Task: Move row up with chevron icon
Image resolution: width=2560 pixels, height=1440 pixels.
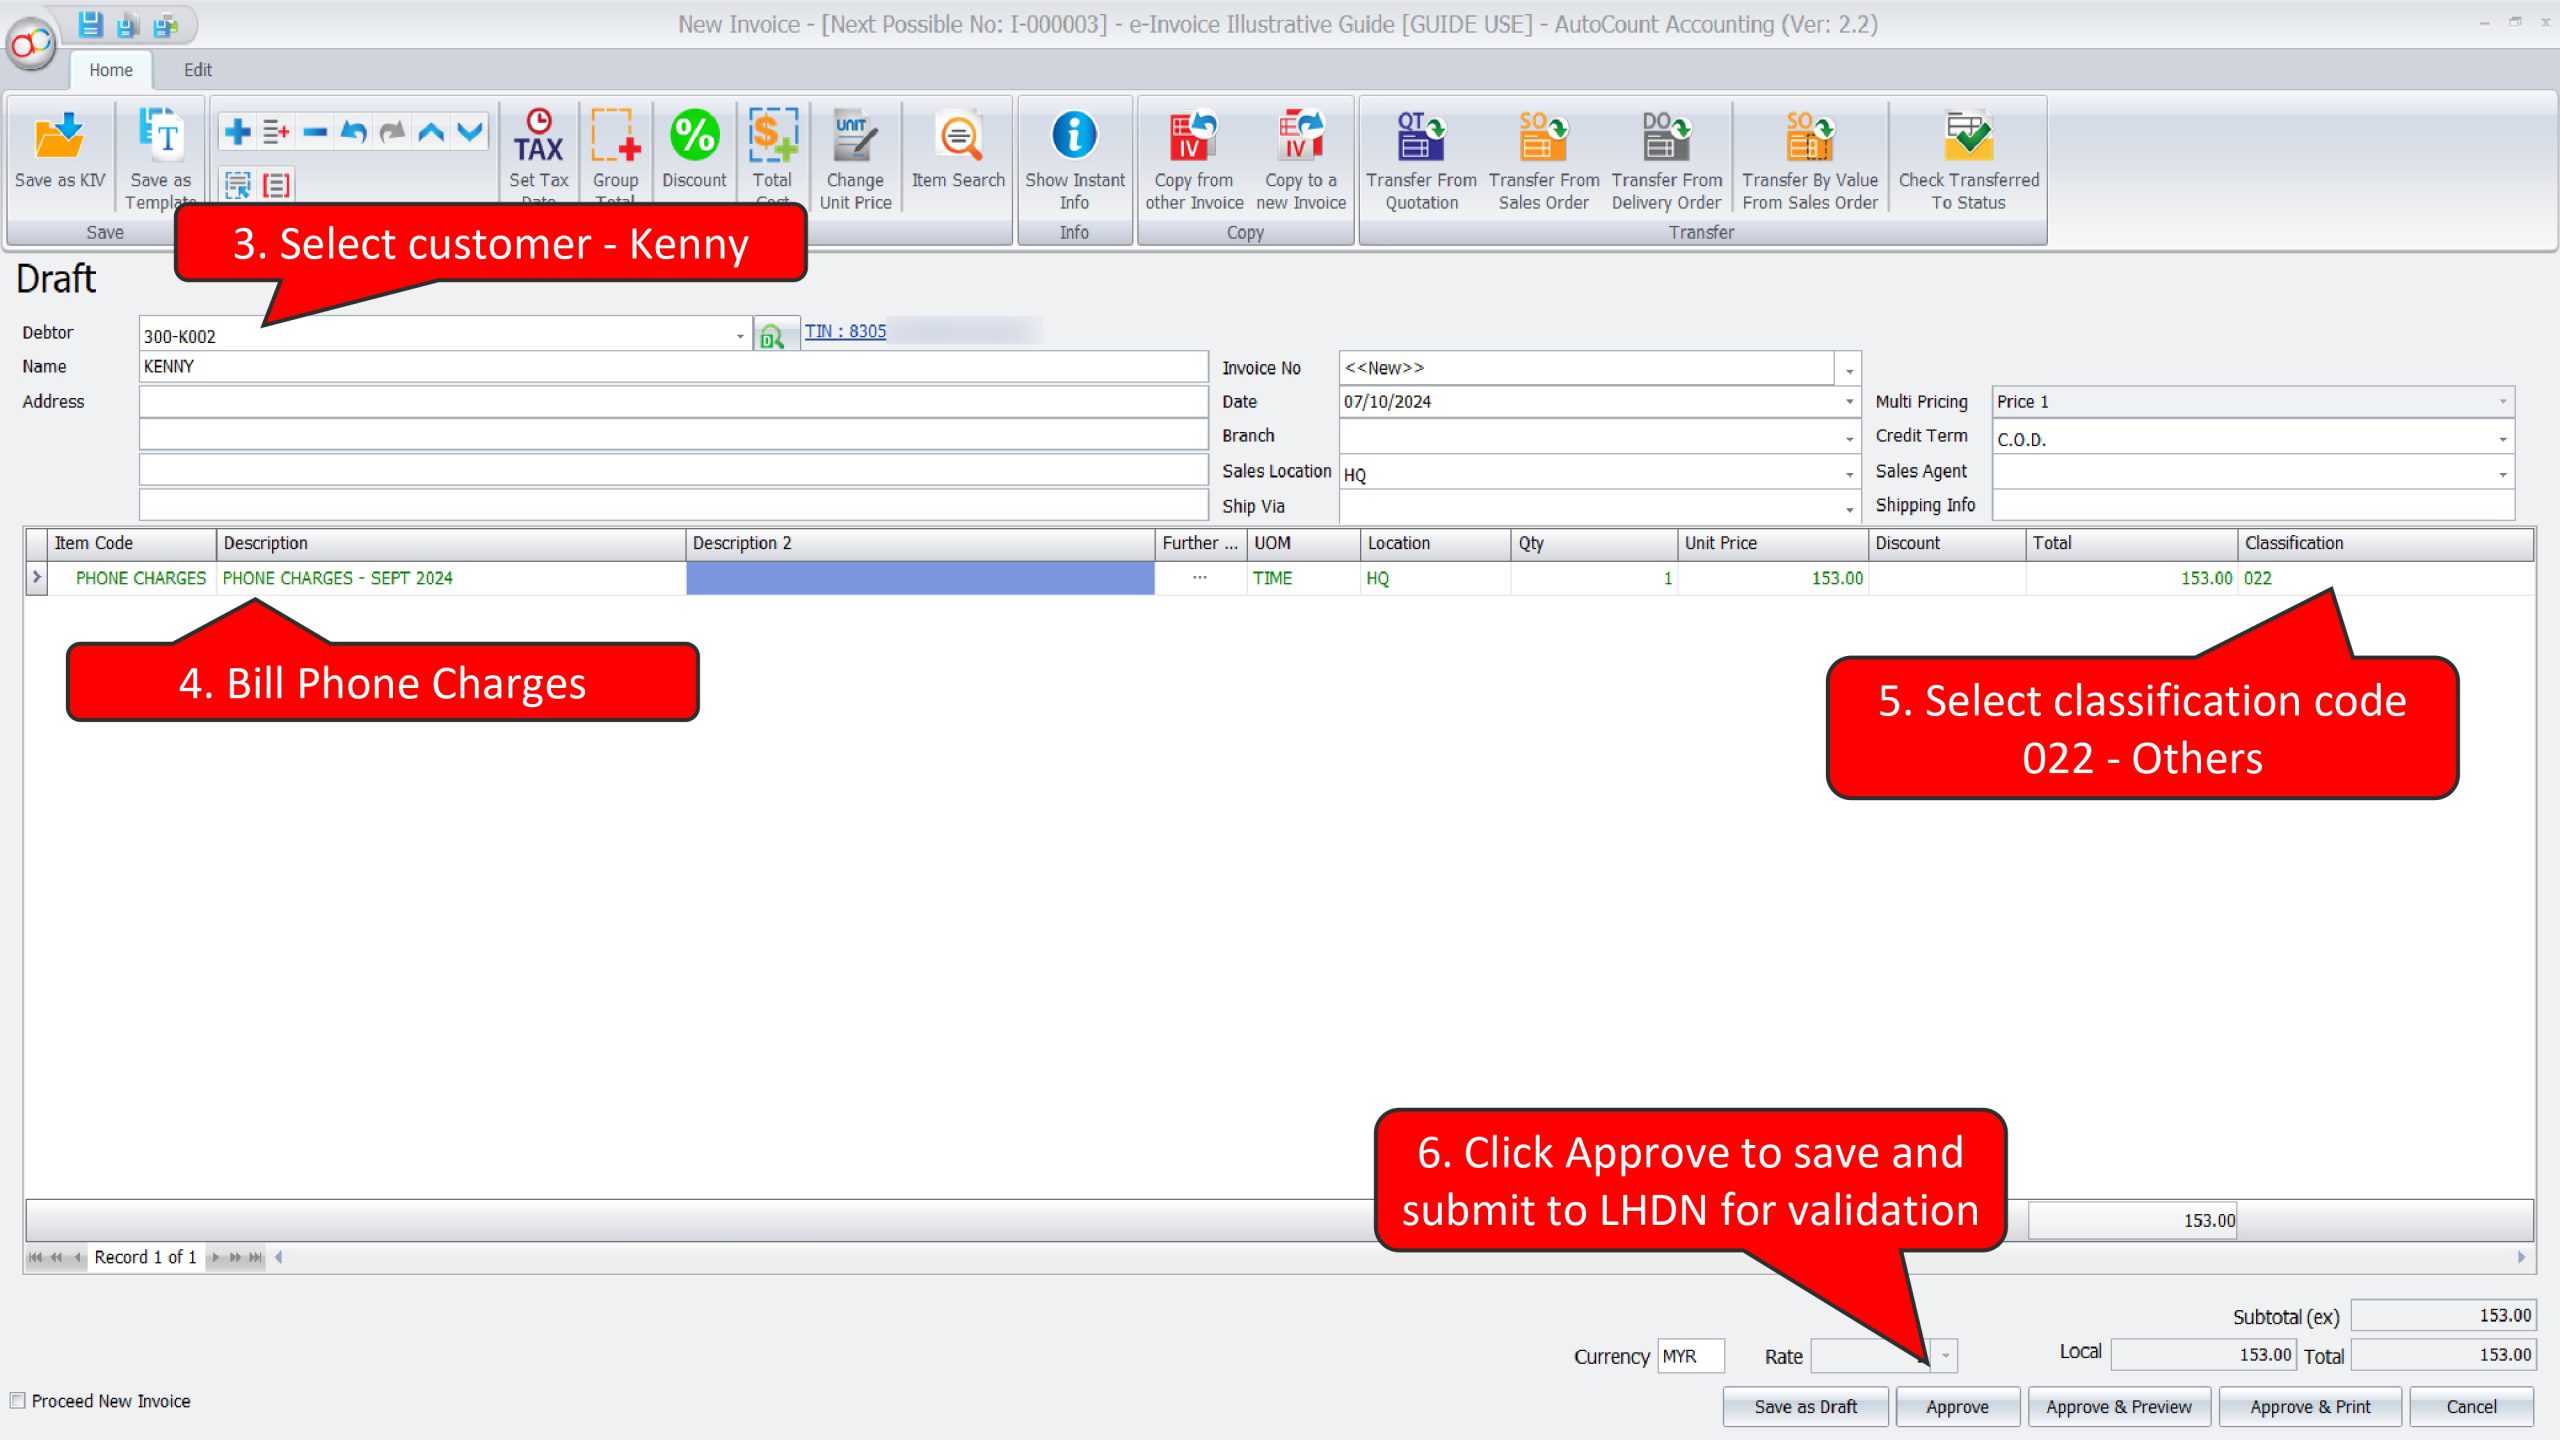Action: 431,132
